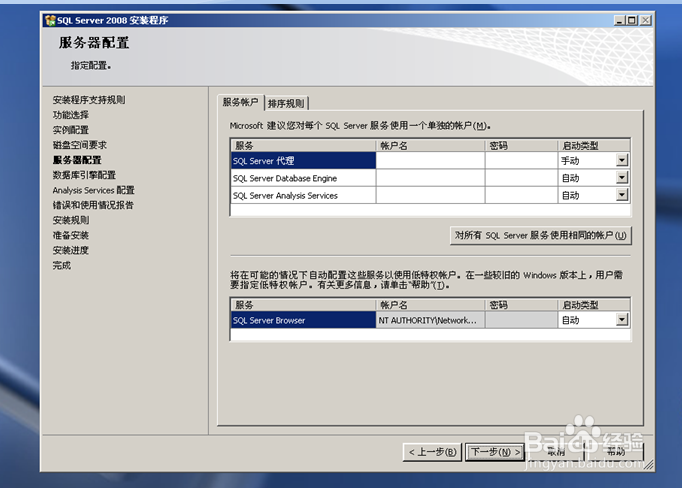Screen dimensions: 682x488
Task: Select the SQL Server Database Engine service row
Action: coord(303,178)
